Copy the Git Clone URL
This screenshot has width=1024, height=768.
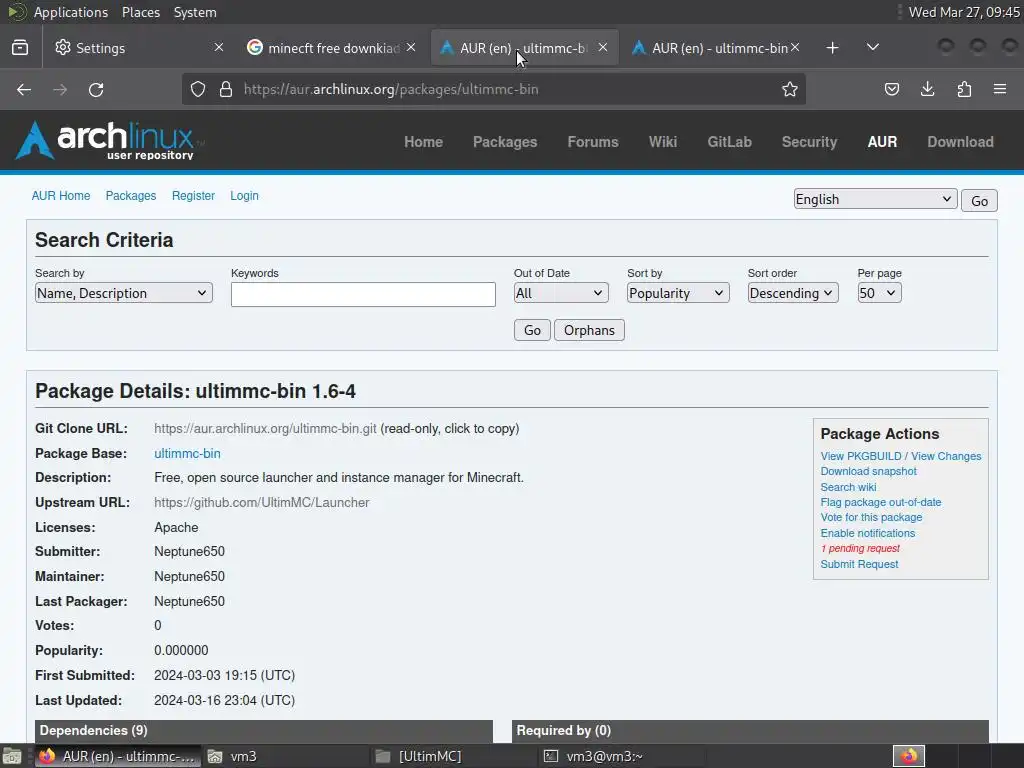coord(265,428)
